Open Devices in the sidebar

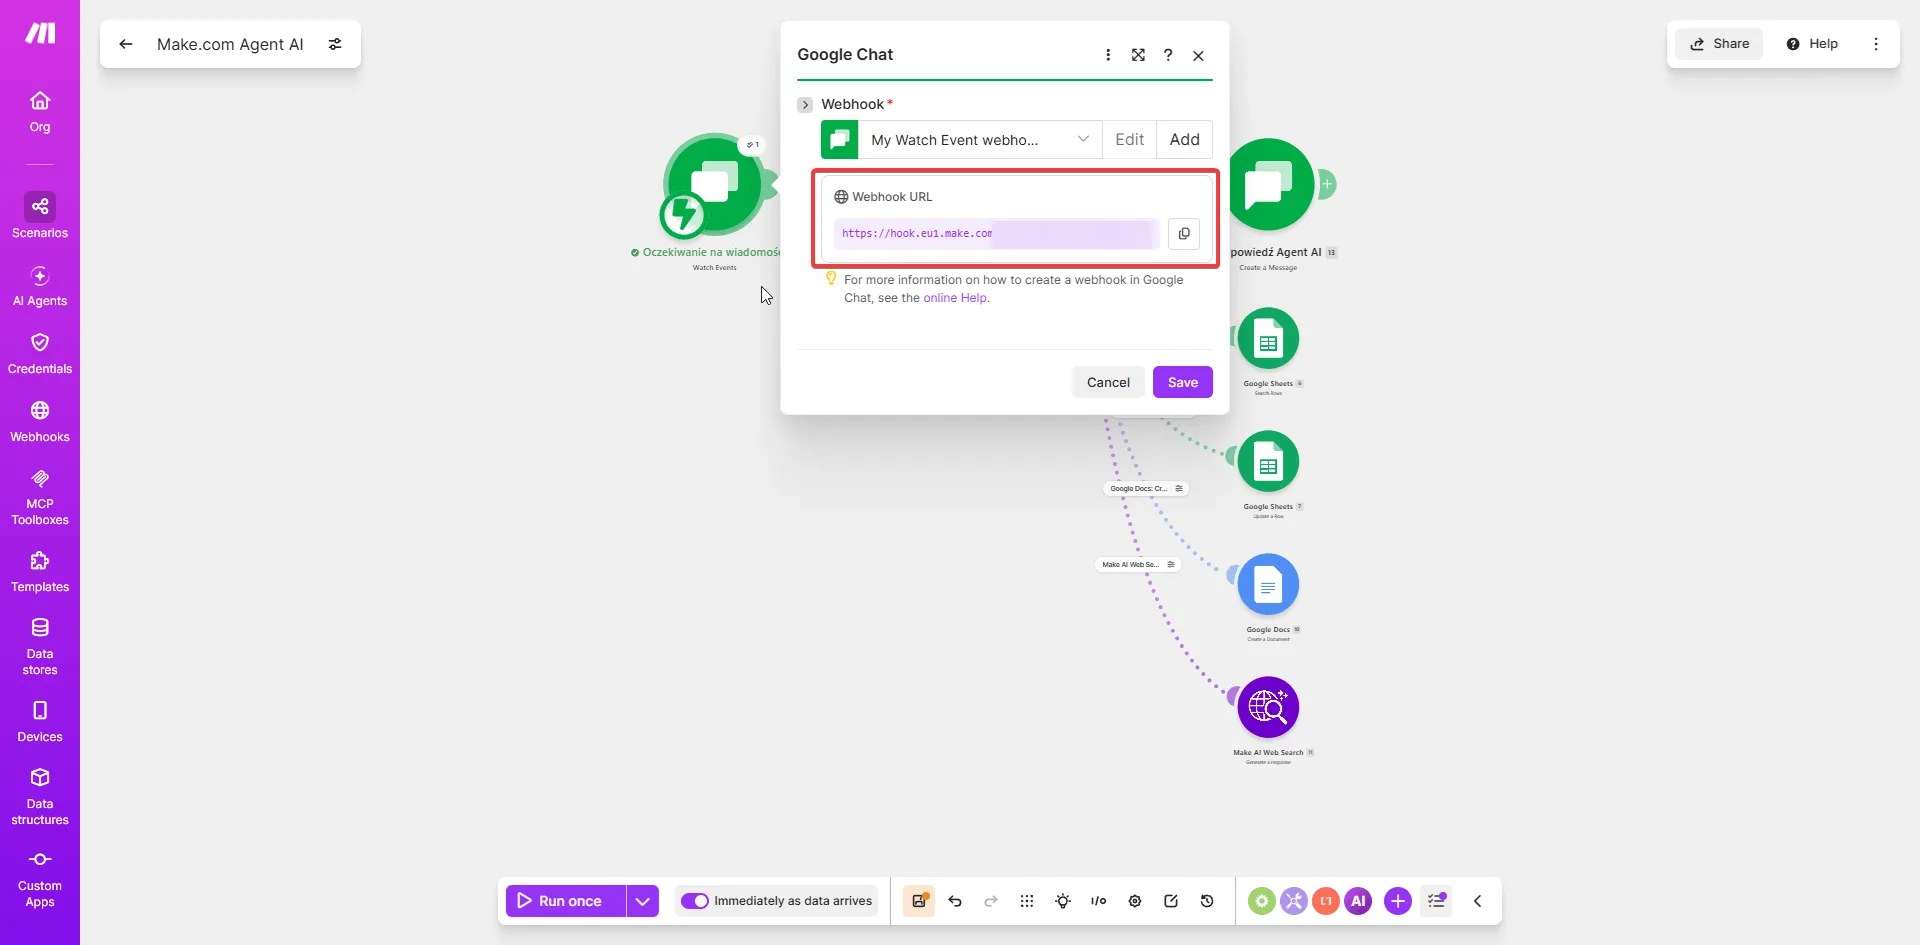(40, 722)
